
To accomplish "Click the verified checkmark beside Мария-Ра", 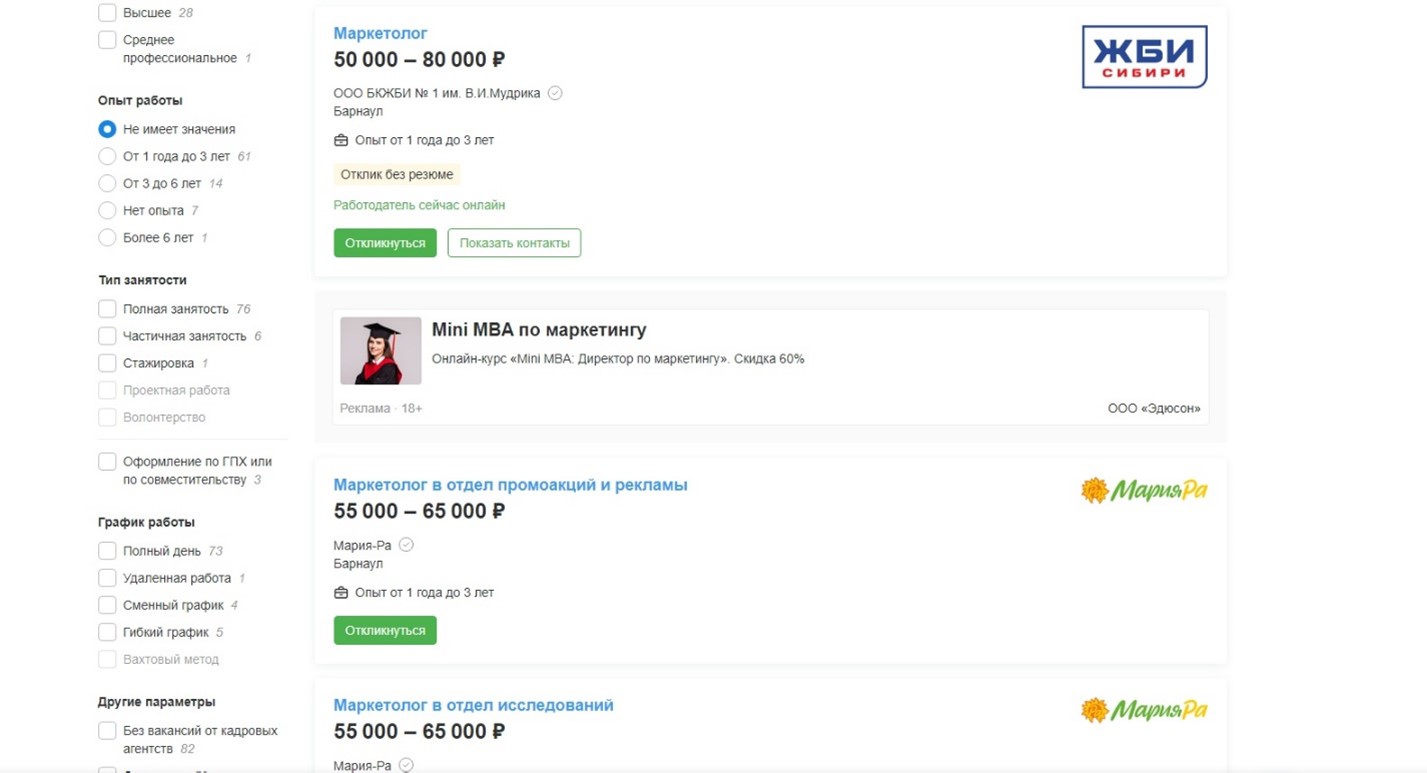I will pyautogui.click(x=406, y=545).
